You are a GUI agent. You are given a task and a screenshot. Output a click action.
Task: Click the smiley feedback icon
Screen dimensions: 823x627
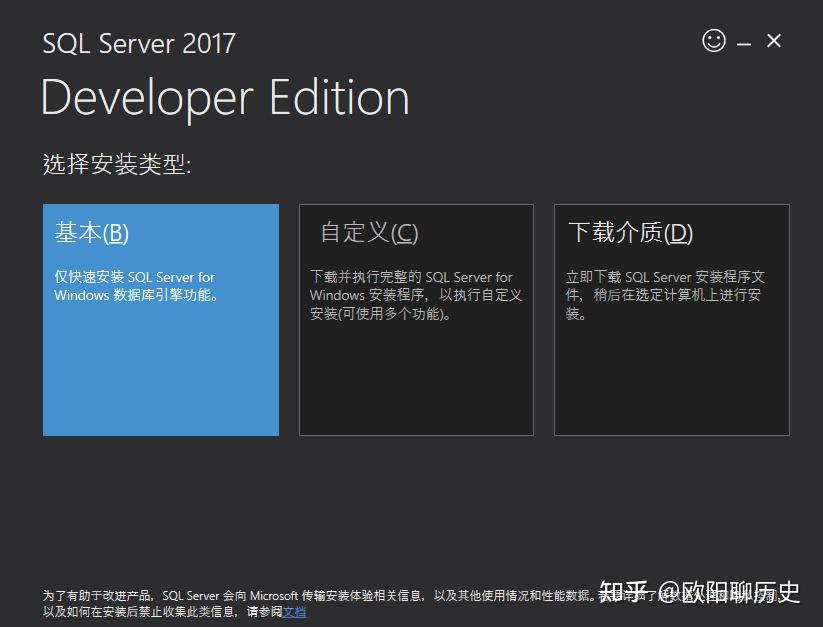coord(714,40)
